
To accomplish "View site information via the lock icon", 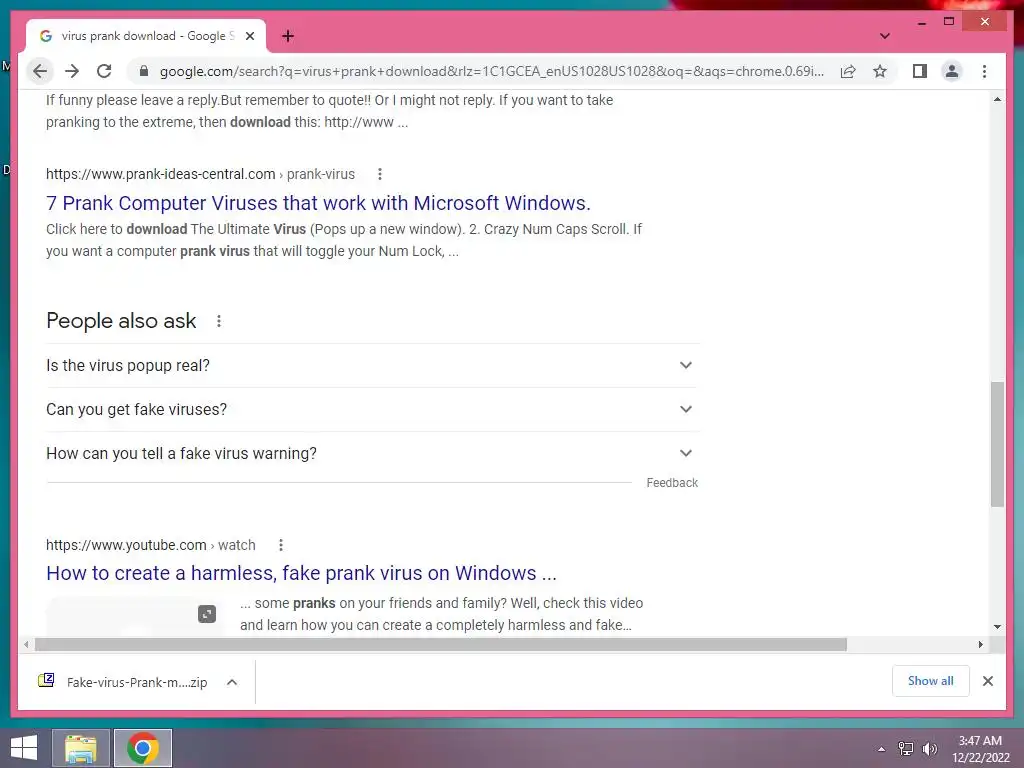I will (x=144, y=71).
